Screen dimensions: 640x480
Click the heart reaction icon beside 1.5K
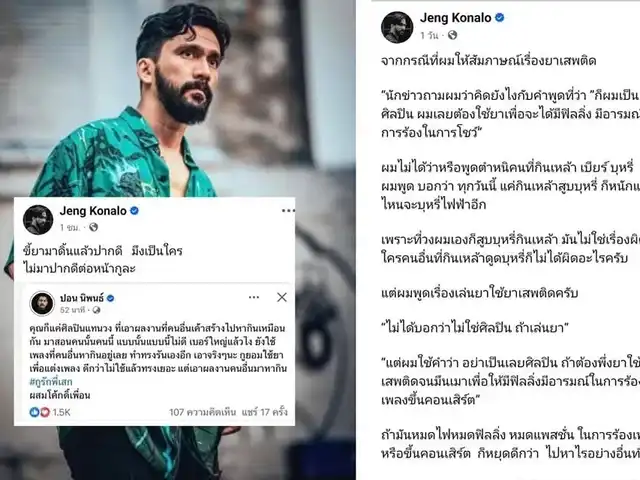point(44,412)
